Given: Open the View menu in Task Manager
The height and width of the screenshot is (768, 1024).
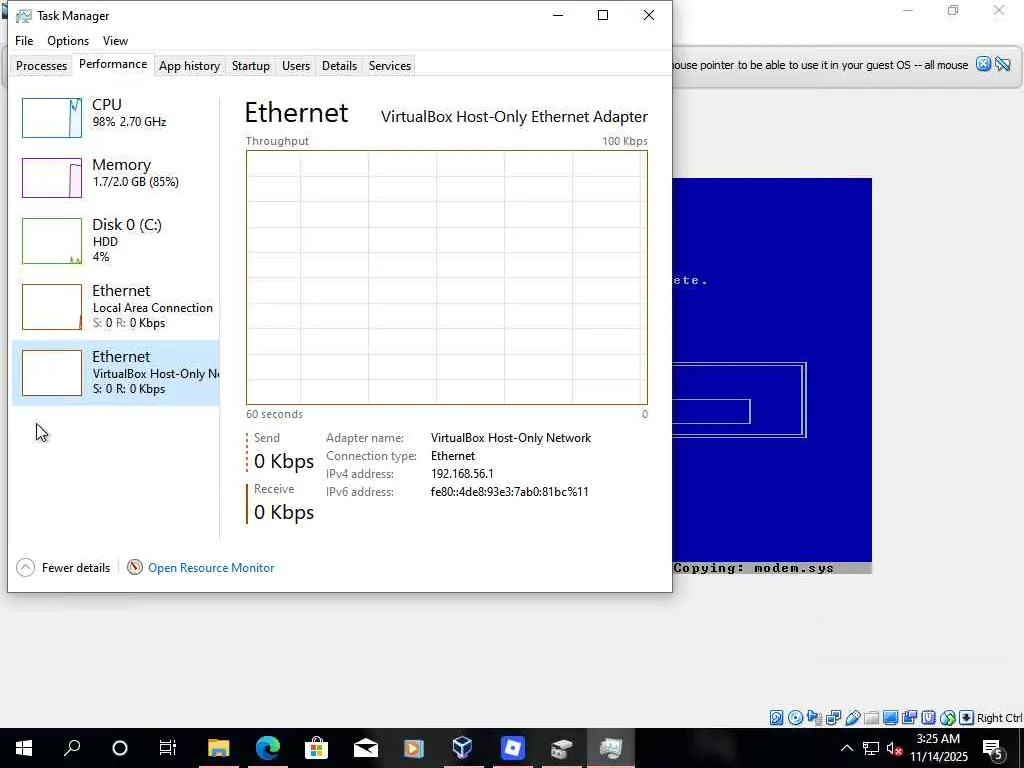Looking at the screenshot, I should 115,40.
